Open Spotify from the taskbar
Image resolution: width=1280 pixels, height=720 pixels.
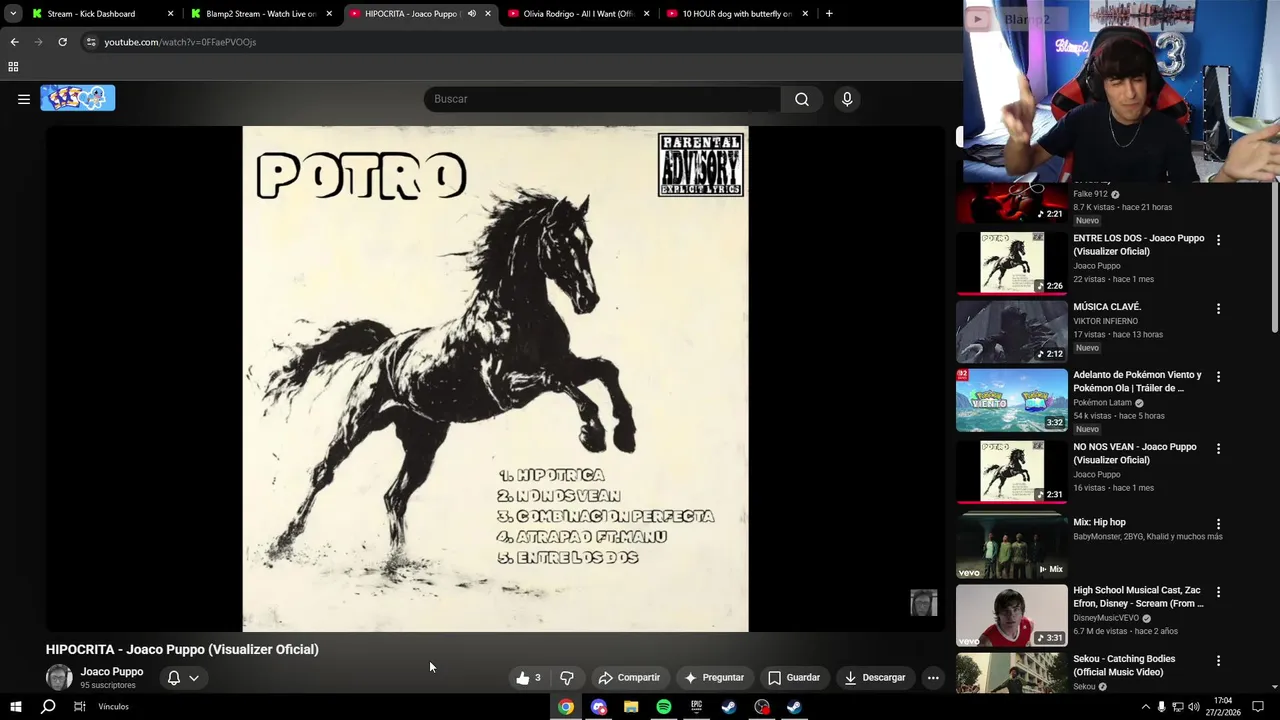[664, 707]
